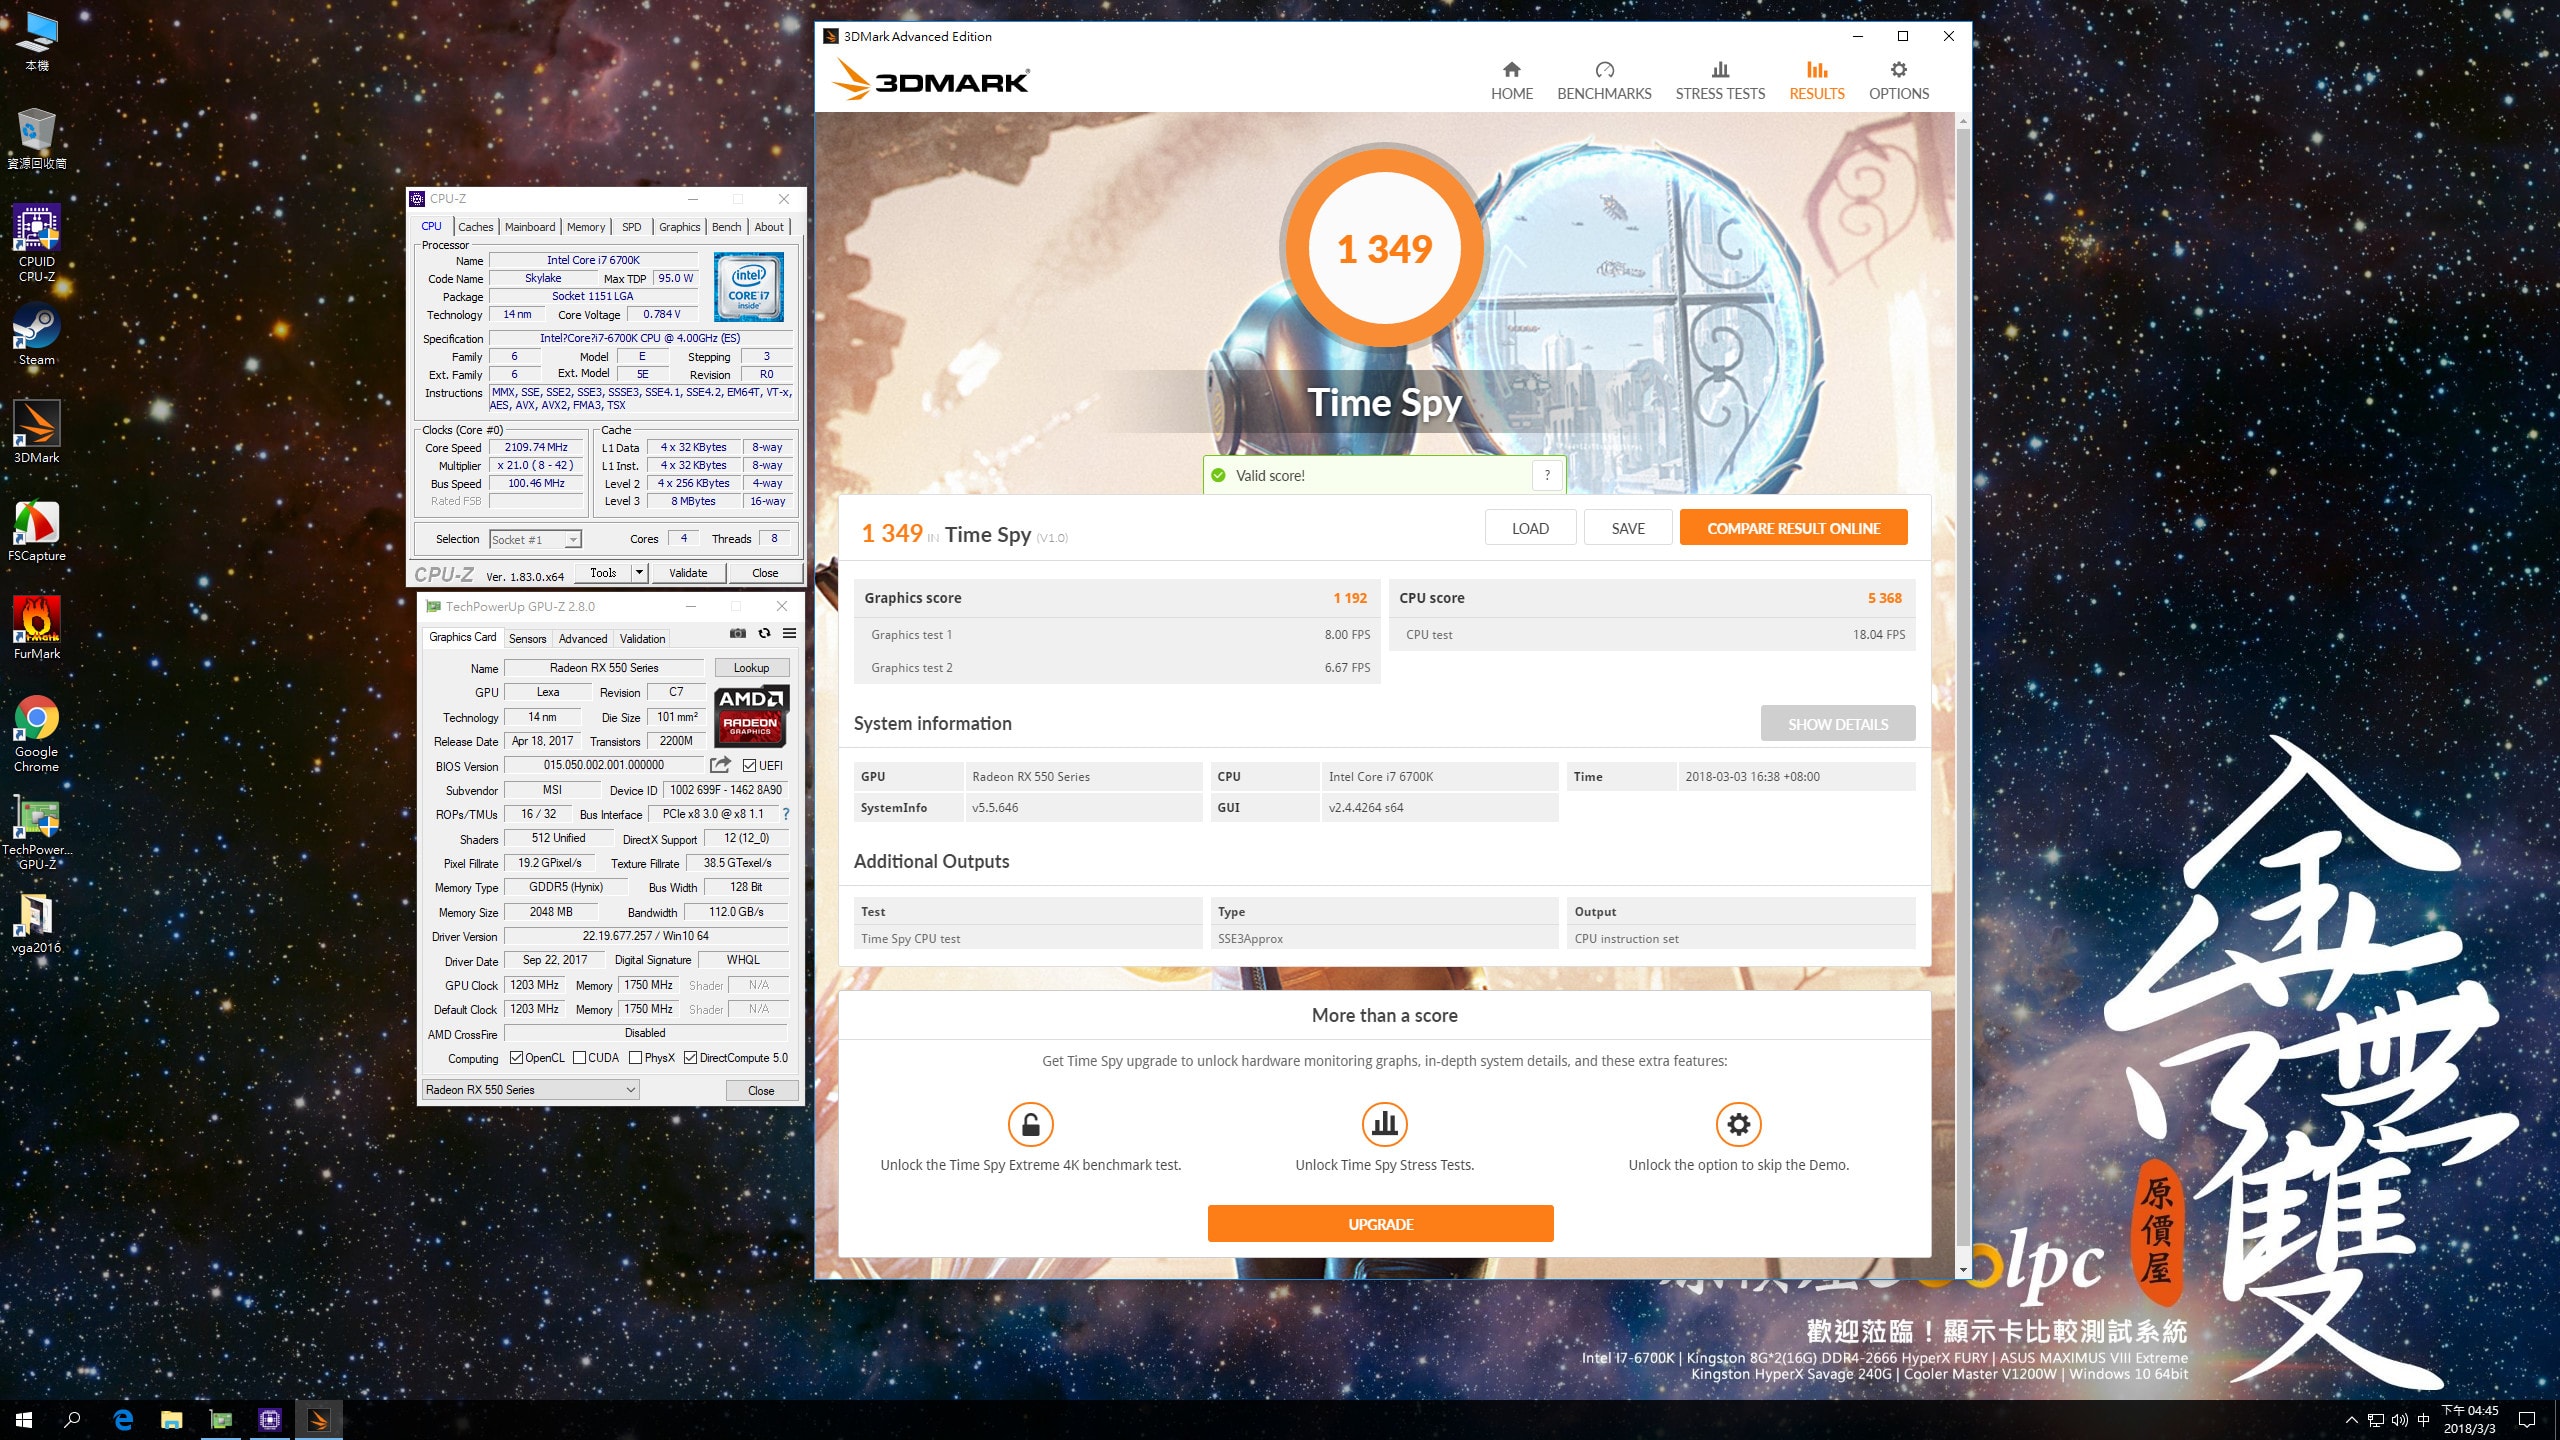2560x1440 pixels.
Task: Click Compare Result Online button
Action: pyautogui.click(x=1793, y=528)
